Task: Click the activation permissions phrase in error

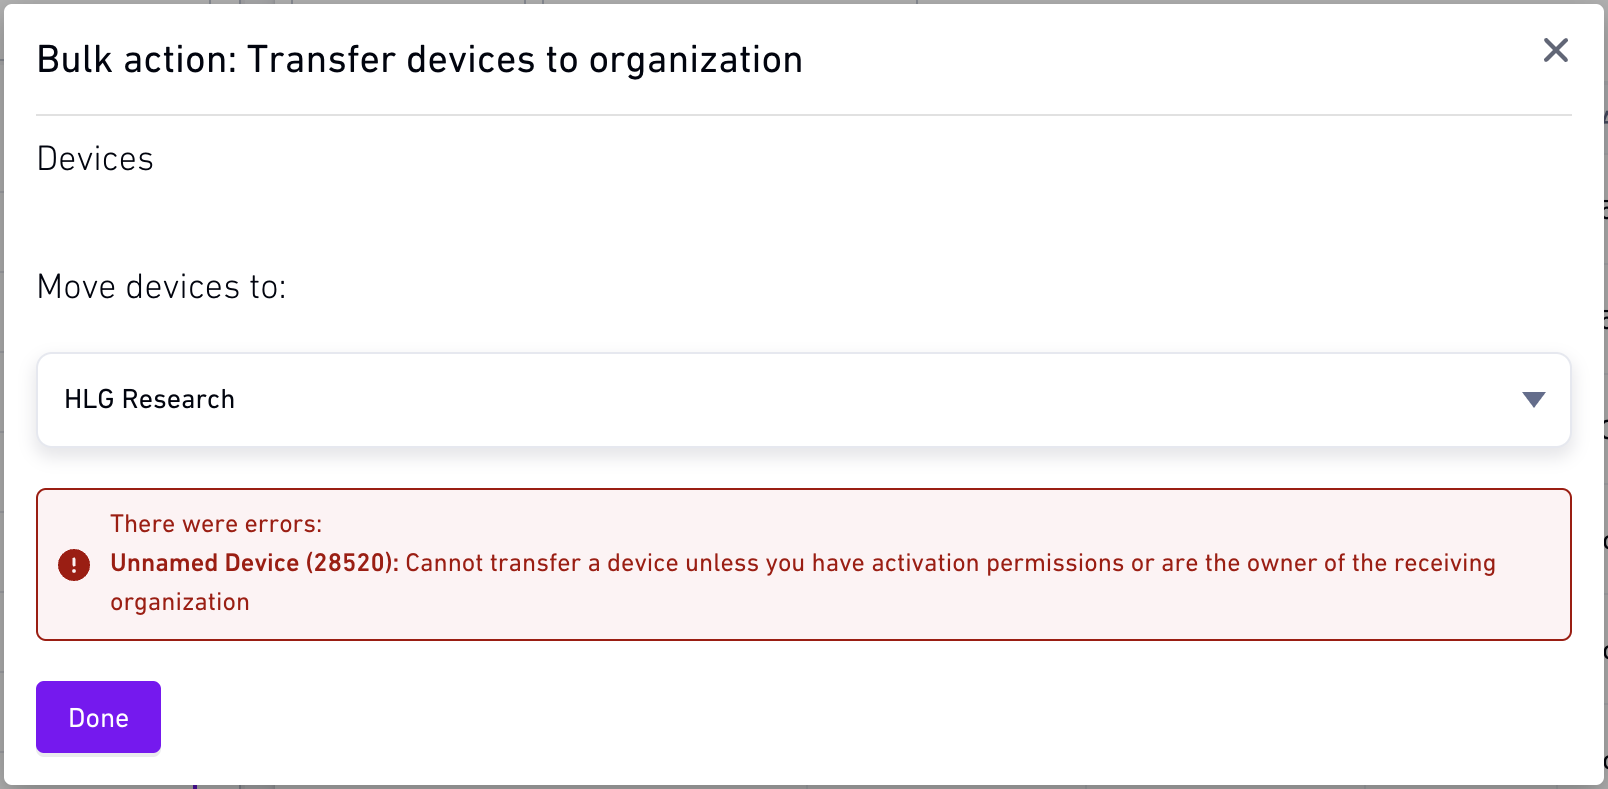Action: [x=998, y=563]
